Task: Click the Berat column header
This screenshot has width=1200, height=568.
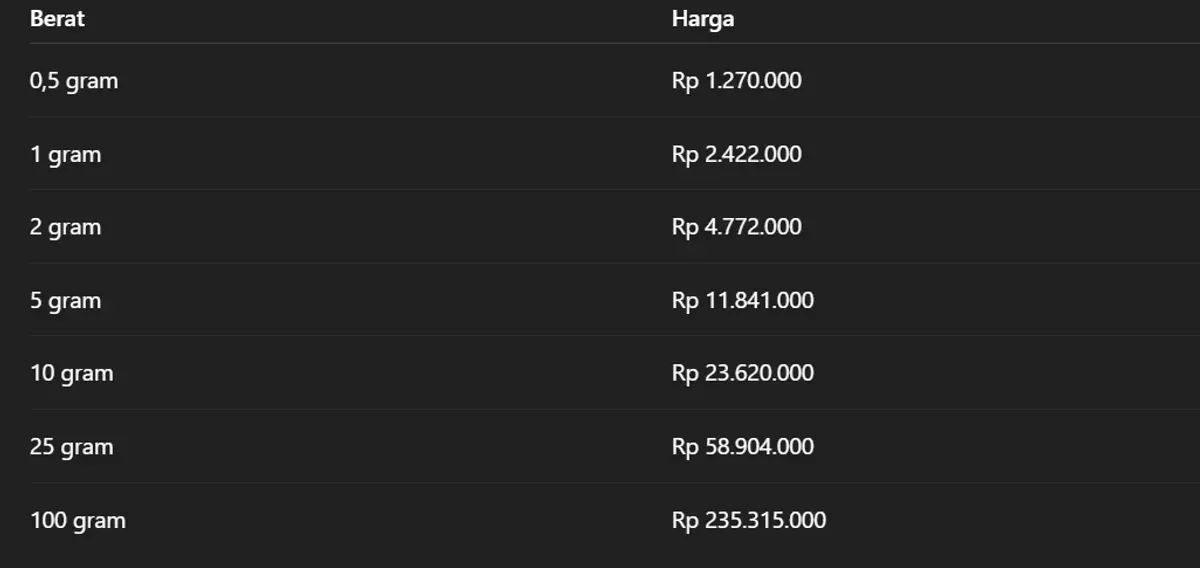Action: pyautogui.click(x=57, y=19)
